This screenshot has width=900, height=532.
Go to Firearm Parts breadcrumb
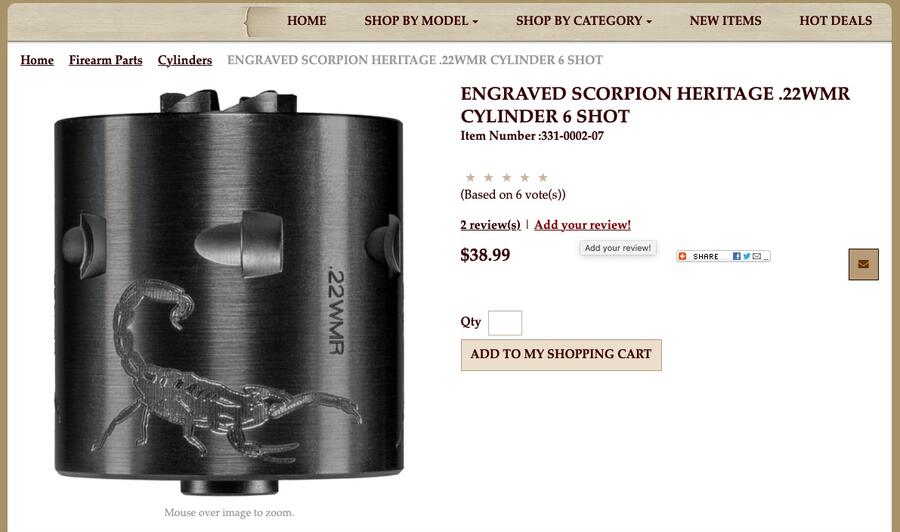[106, 60]
